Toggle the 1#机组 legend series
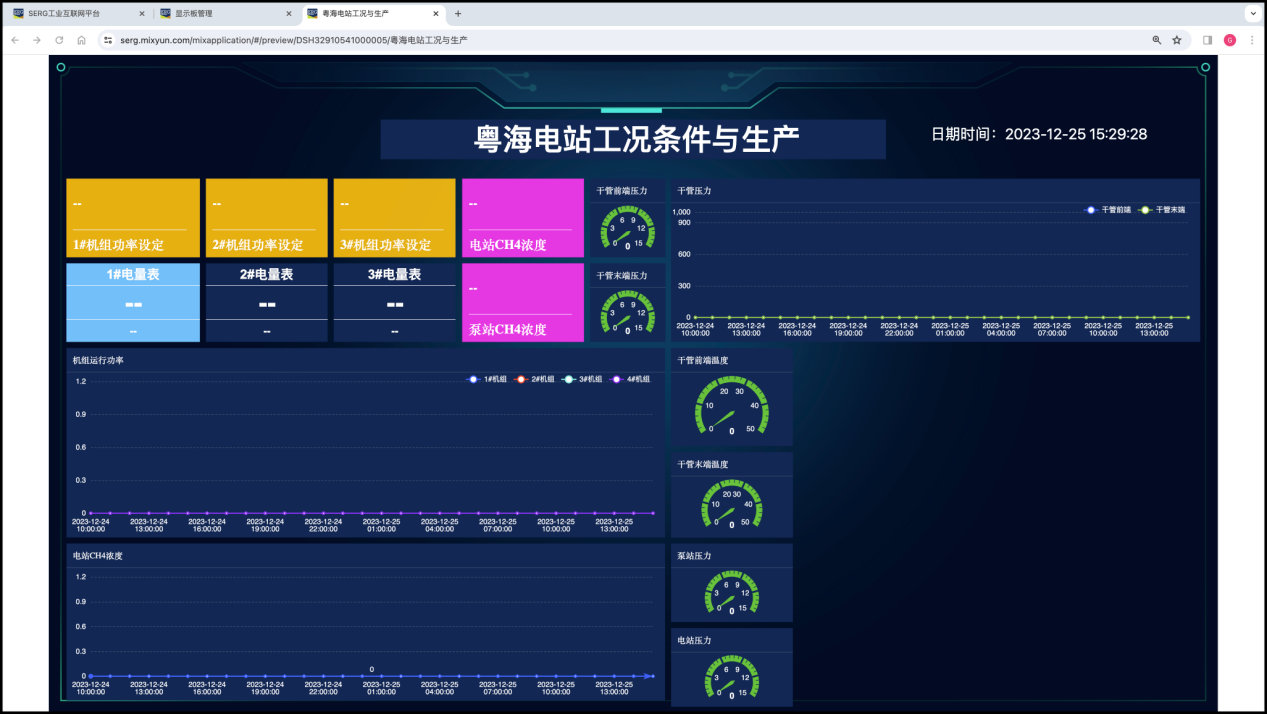Image resolution: width=1267 pixels, height=714 pixels. coord(489,379)
